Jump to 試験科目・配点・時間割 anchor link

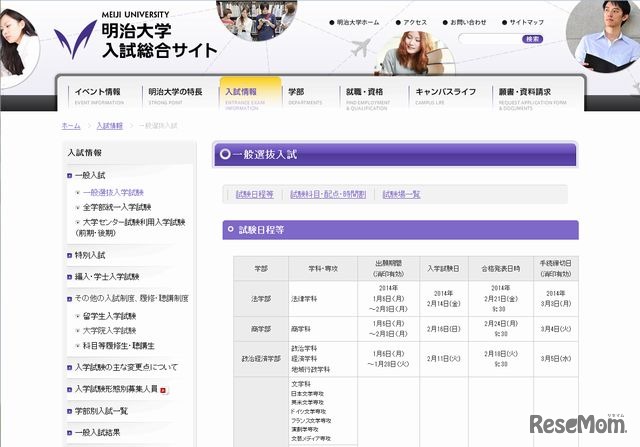(x=328, y=194)
